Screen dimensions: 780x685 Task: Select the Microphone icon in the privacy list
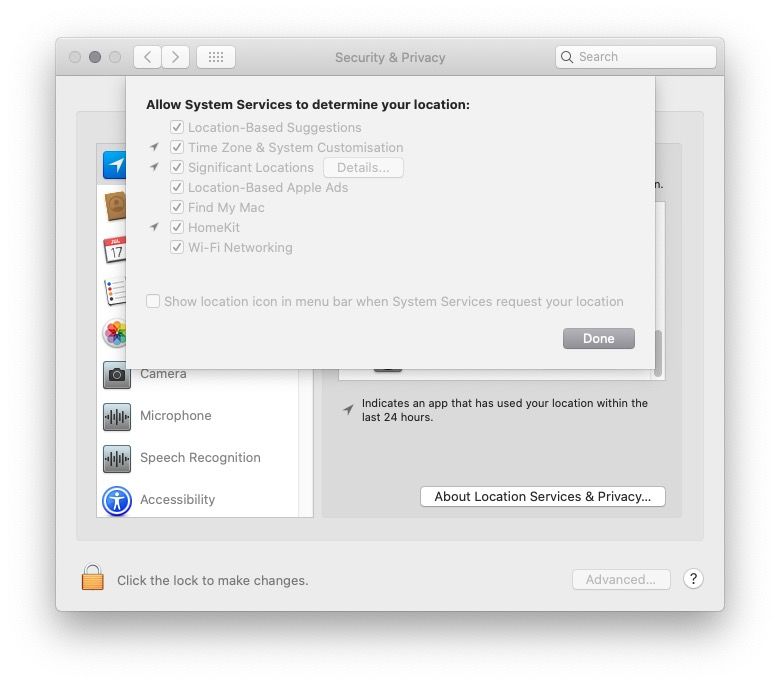pos(116,416)
